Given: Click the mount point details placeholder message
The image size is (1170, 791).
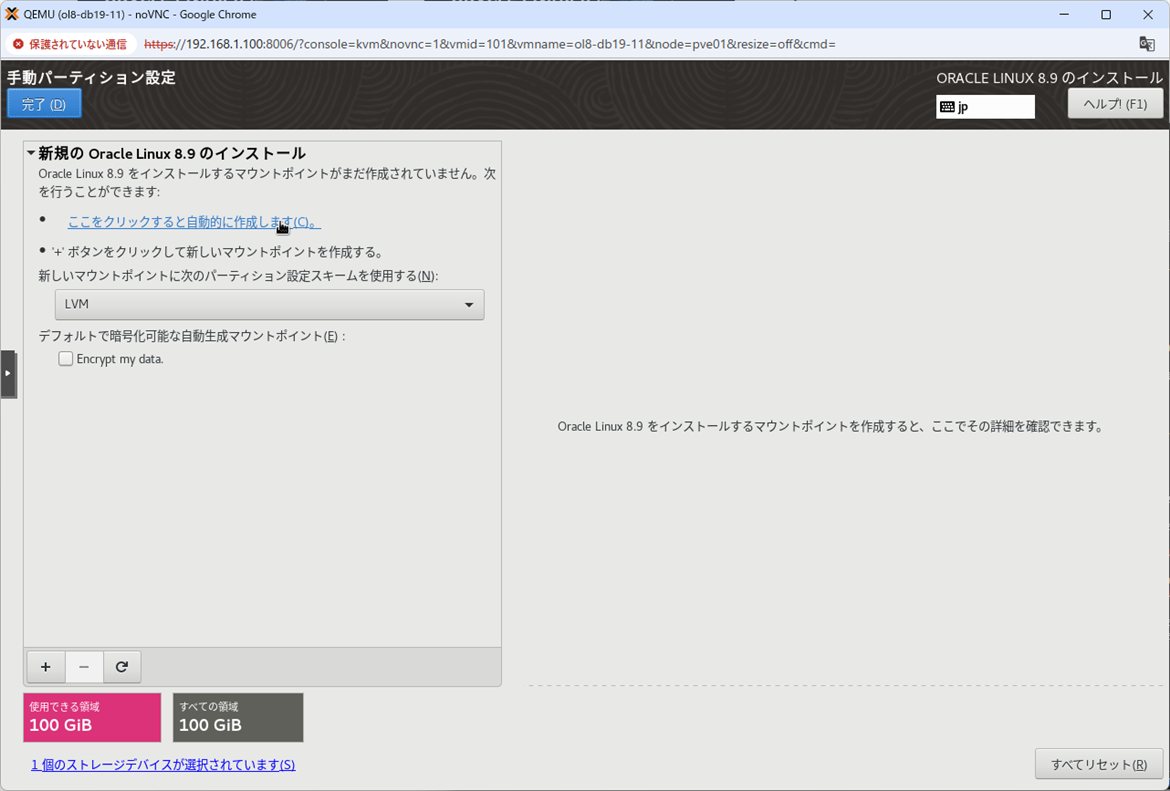Looking at the screenshot, I should [x=830, y=427].
